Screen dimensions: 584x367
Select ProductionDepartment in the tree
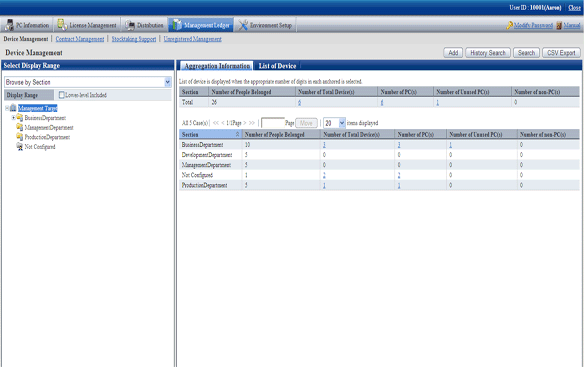pyautogui.click(x=47, y=137)
